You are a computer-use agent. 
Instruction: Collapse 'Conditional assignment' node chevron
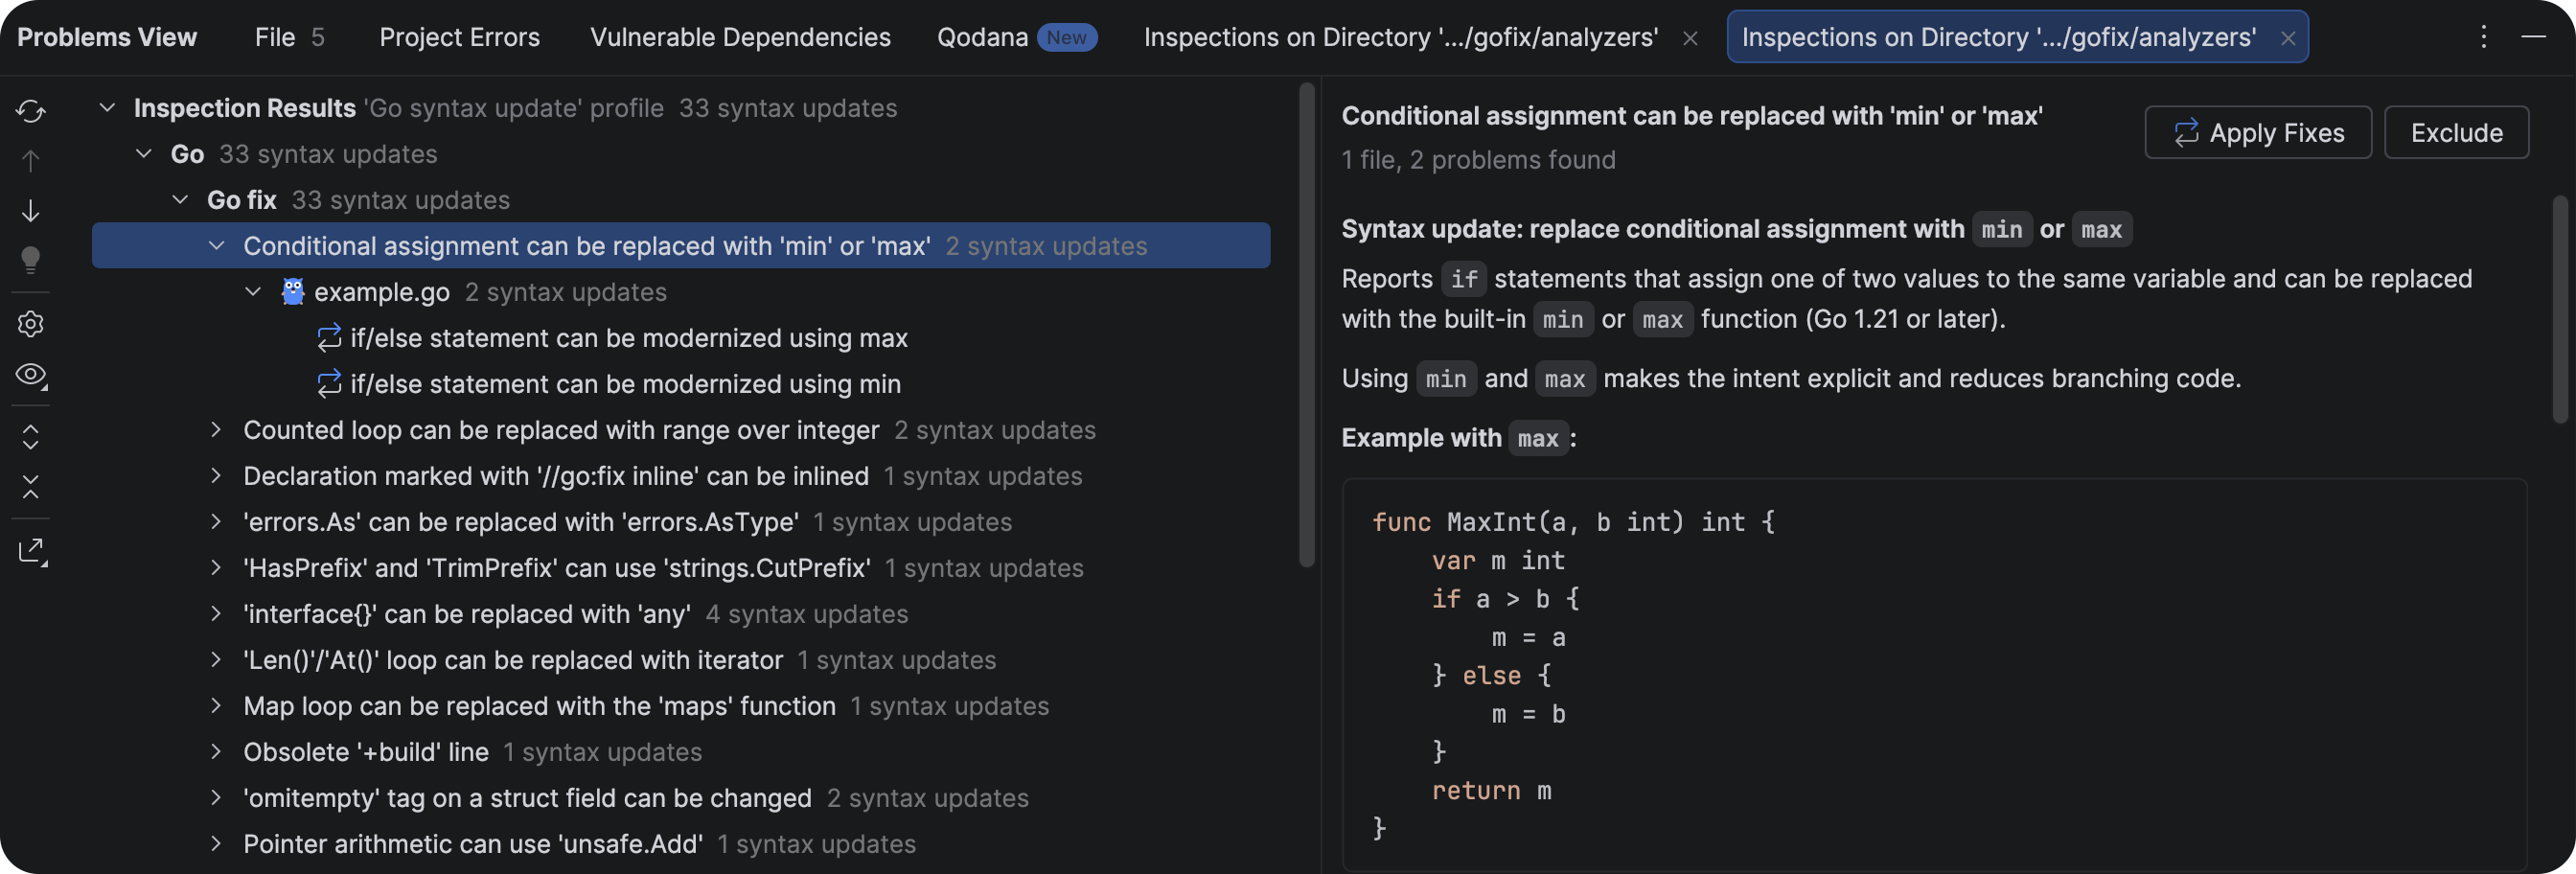(x=216, y=246)
